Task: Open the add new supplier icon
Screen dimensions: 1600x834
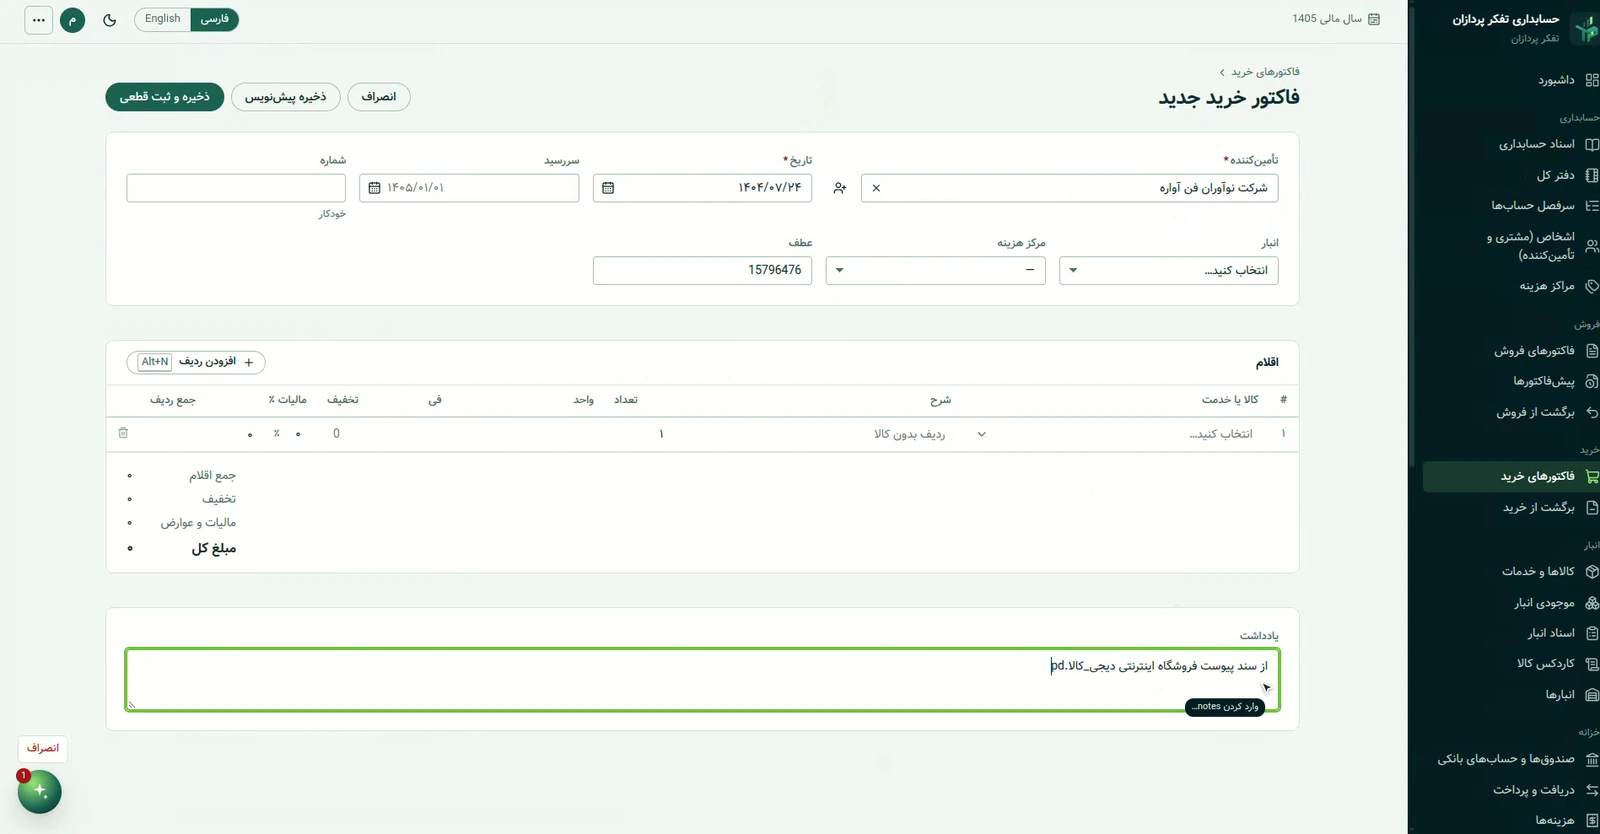Action: coord(840,188)
